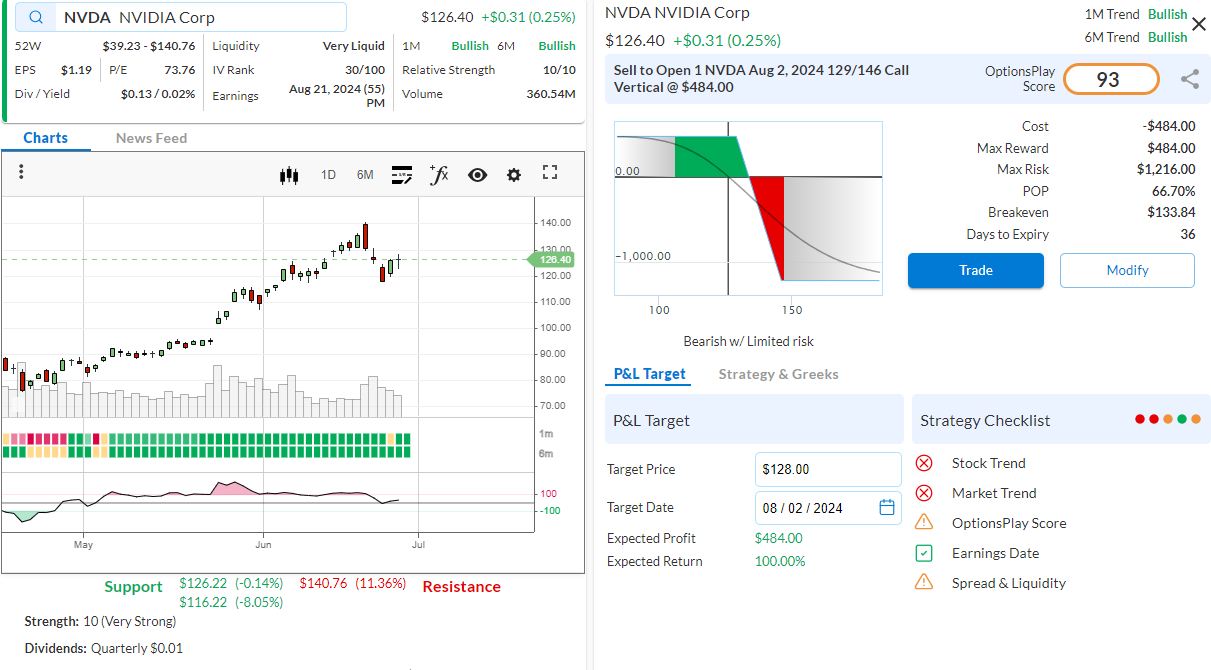The width and height of the screenshot is (1211, 670).
Task: Open the Strategy & Greeks tab
Action: coord(778,374)
